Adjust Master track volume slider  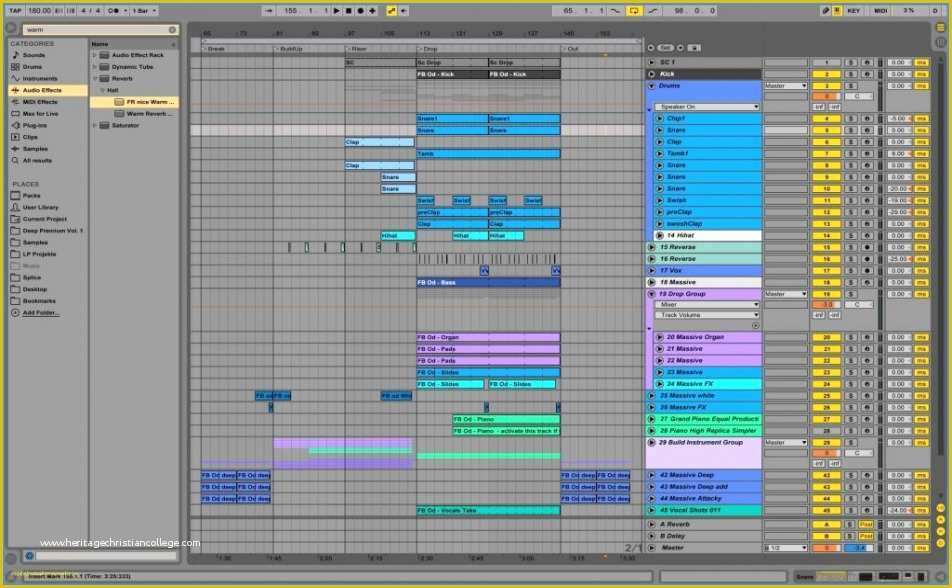point(826,548)
